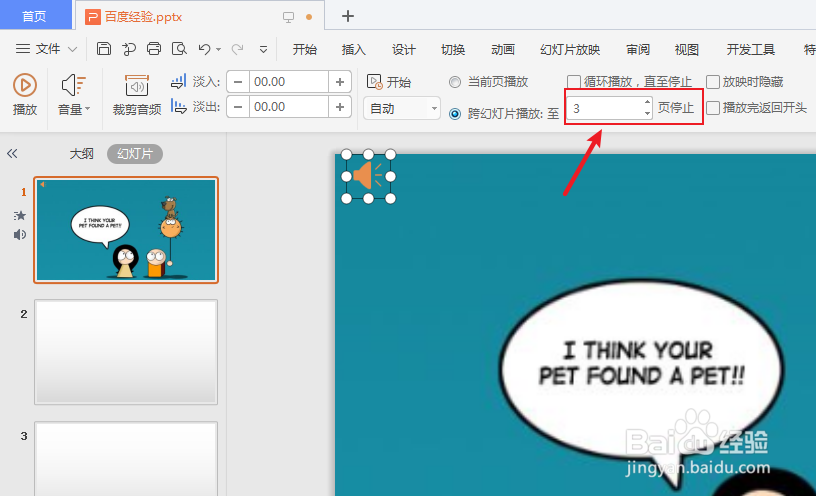
Task: Click animation star icon beside slide 1
Action: (20, 215)
